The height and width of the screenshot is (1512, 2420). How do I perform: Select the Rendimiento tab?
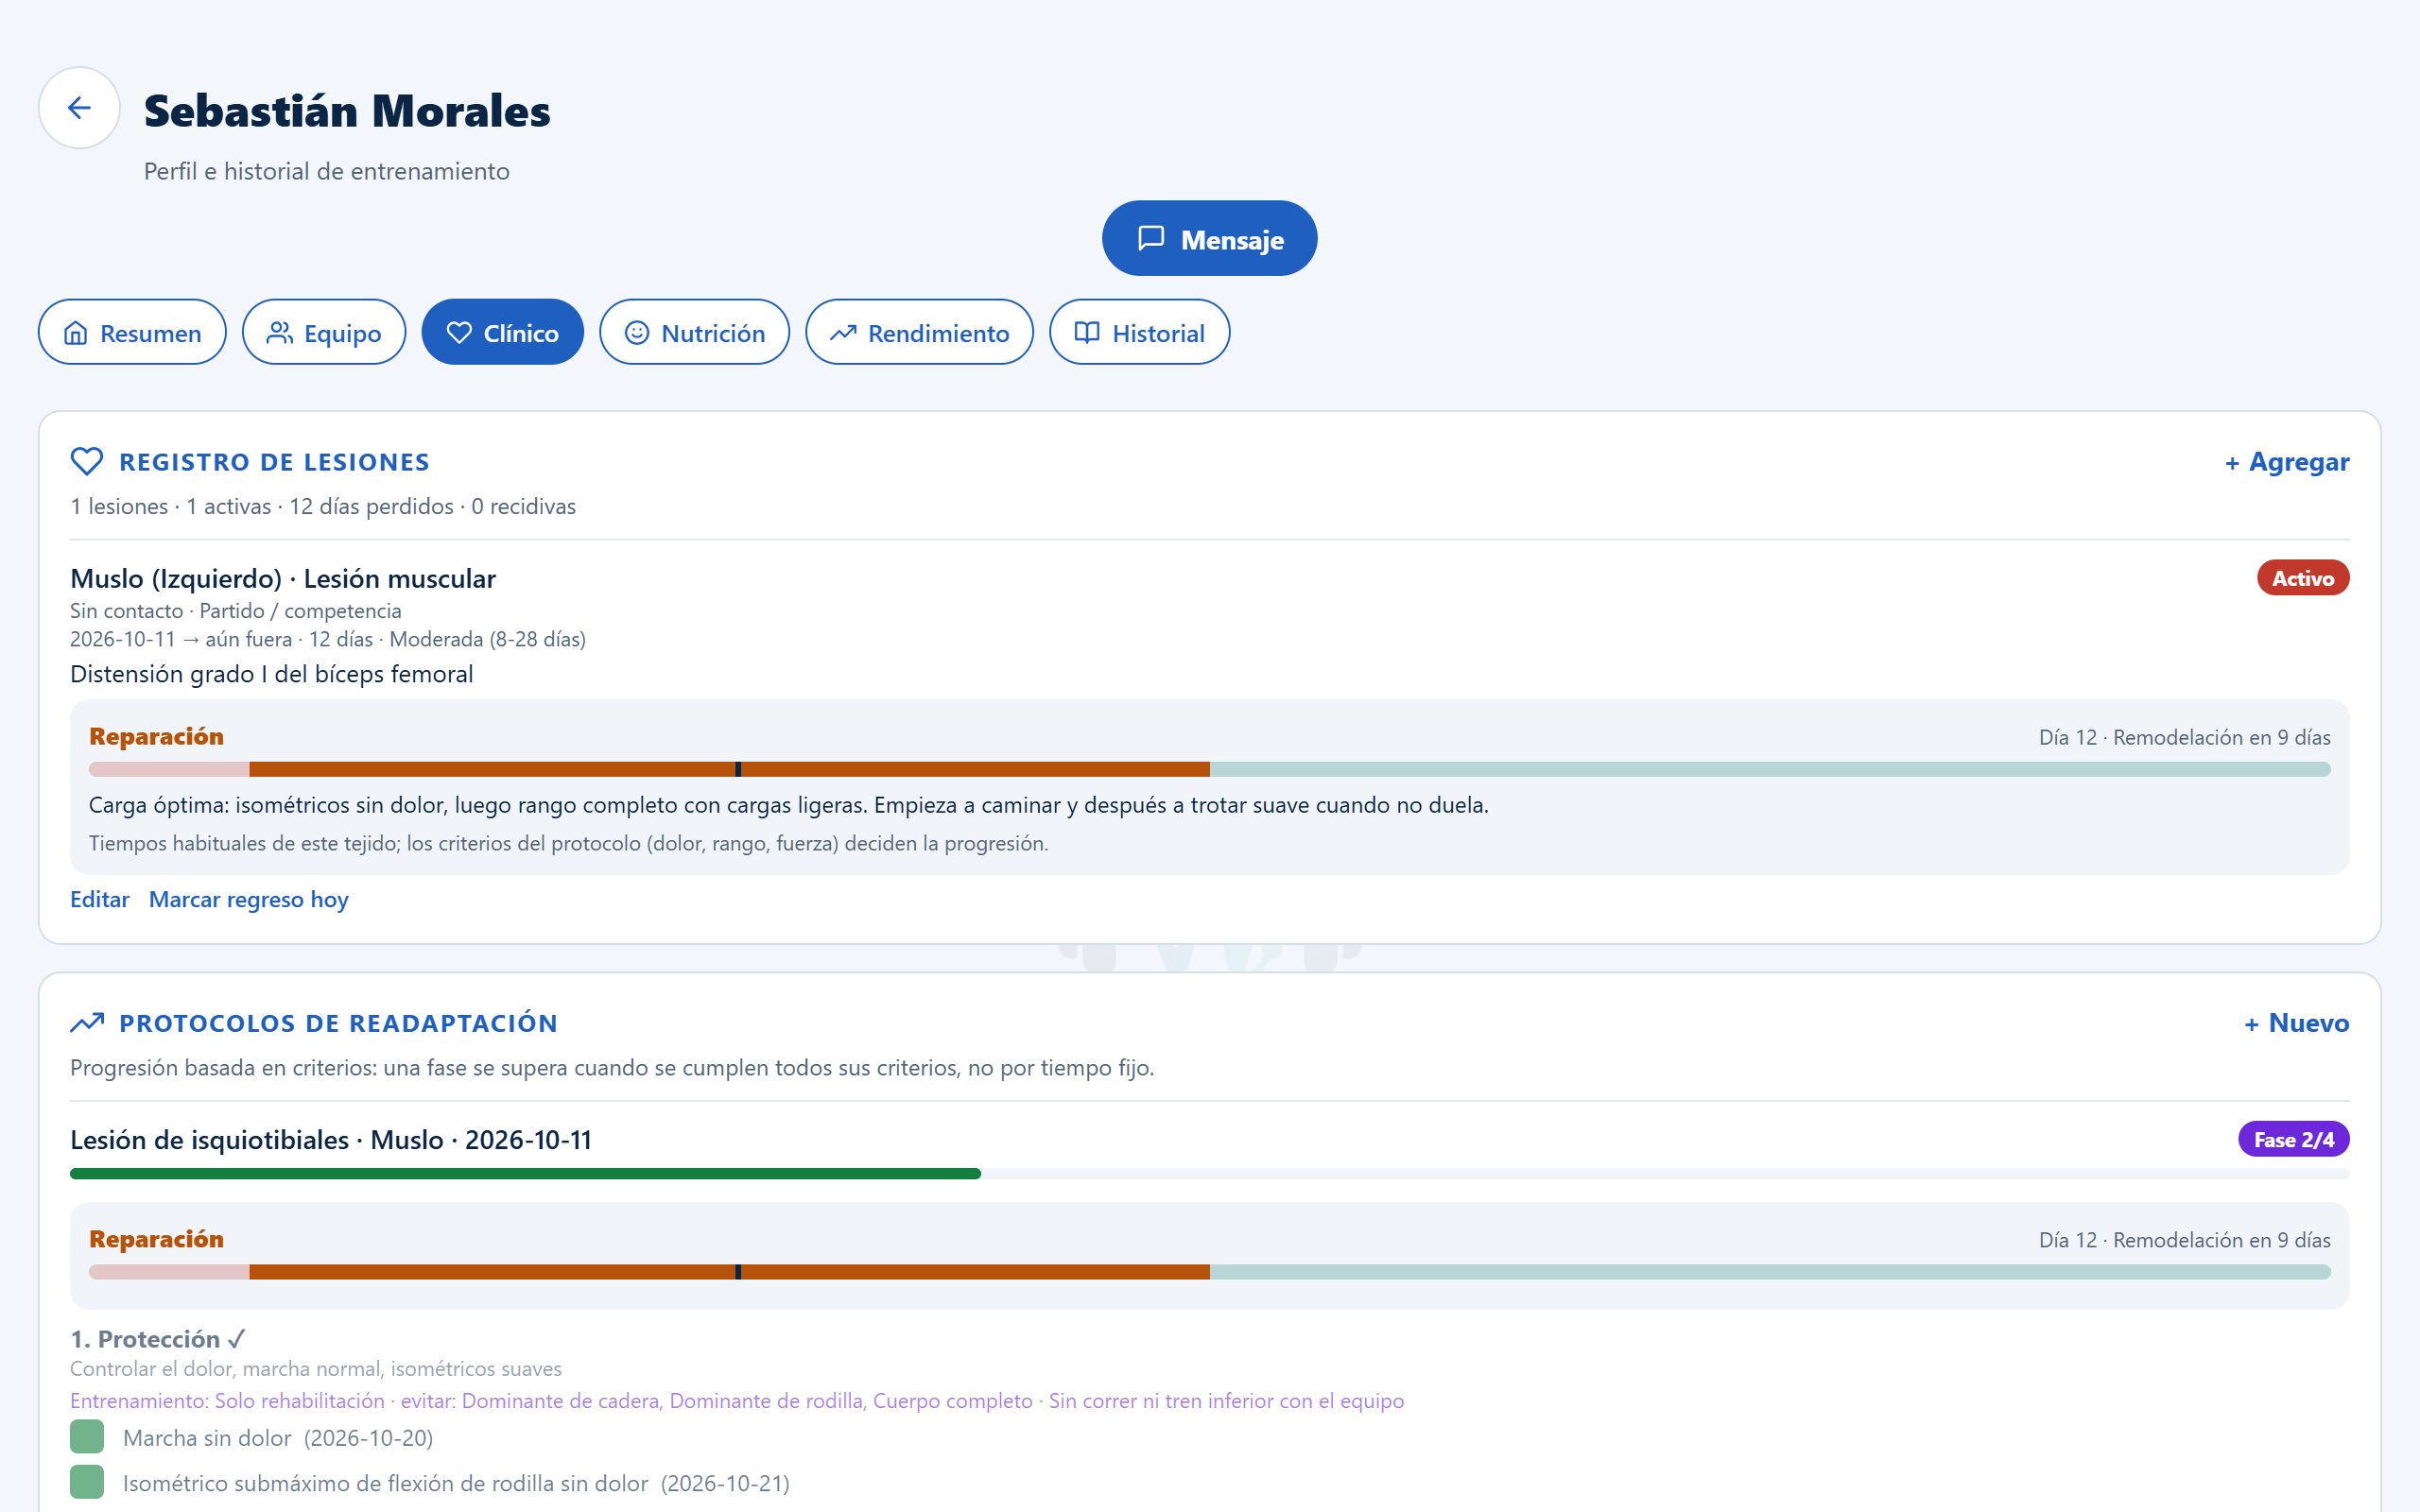click(x=919, y=332)
